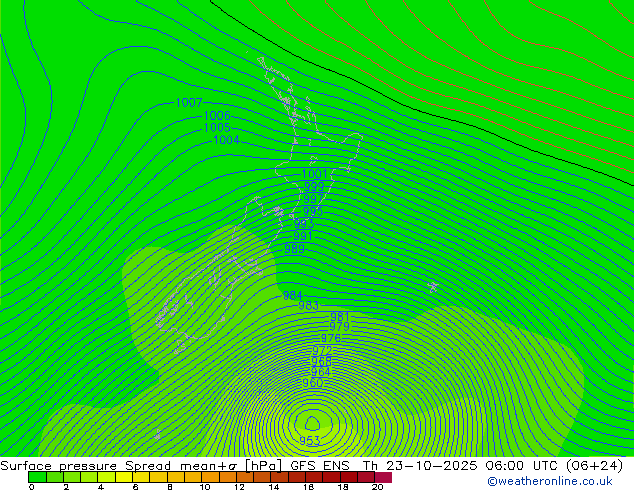Select the date text 'Th 23-10-2025'
The height and width of the screenshot is (490, 634).
(x=409, y=466)
